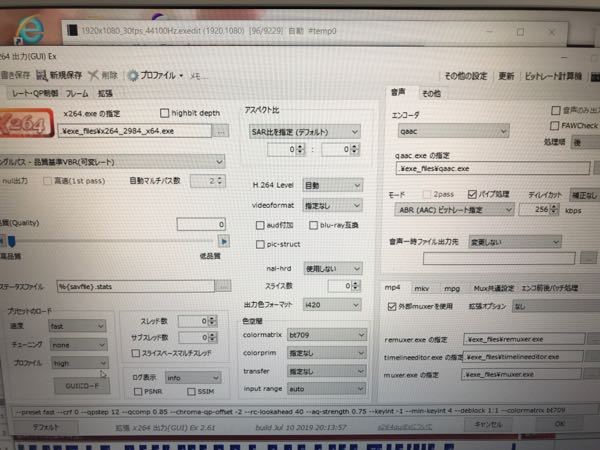Open the preset speed fast dropdown

tap(78, 326)
